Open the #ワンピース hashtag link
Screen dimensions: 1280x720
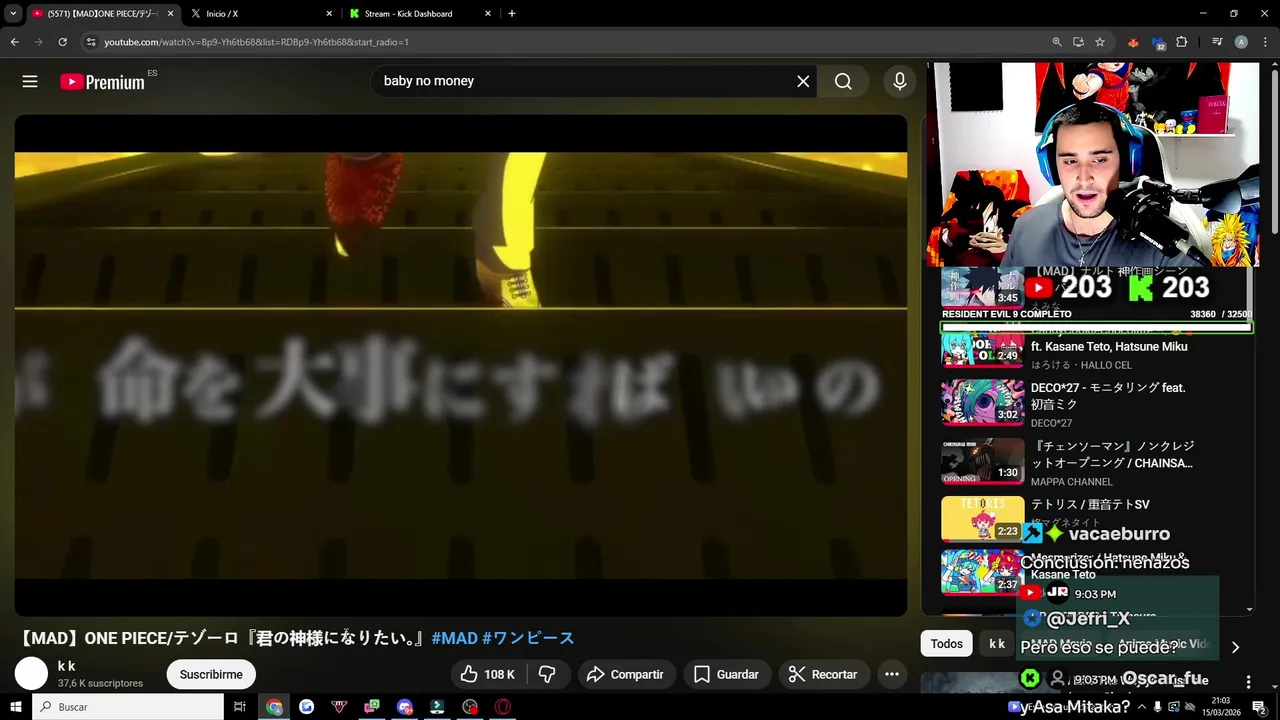click(x=528, y=638)
